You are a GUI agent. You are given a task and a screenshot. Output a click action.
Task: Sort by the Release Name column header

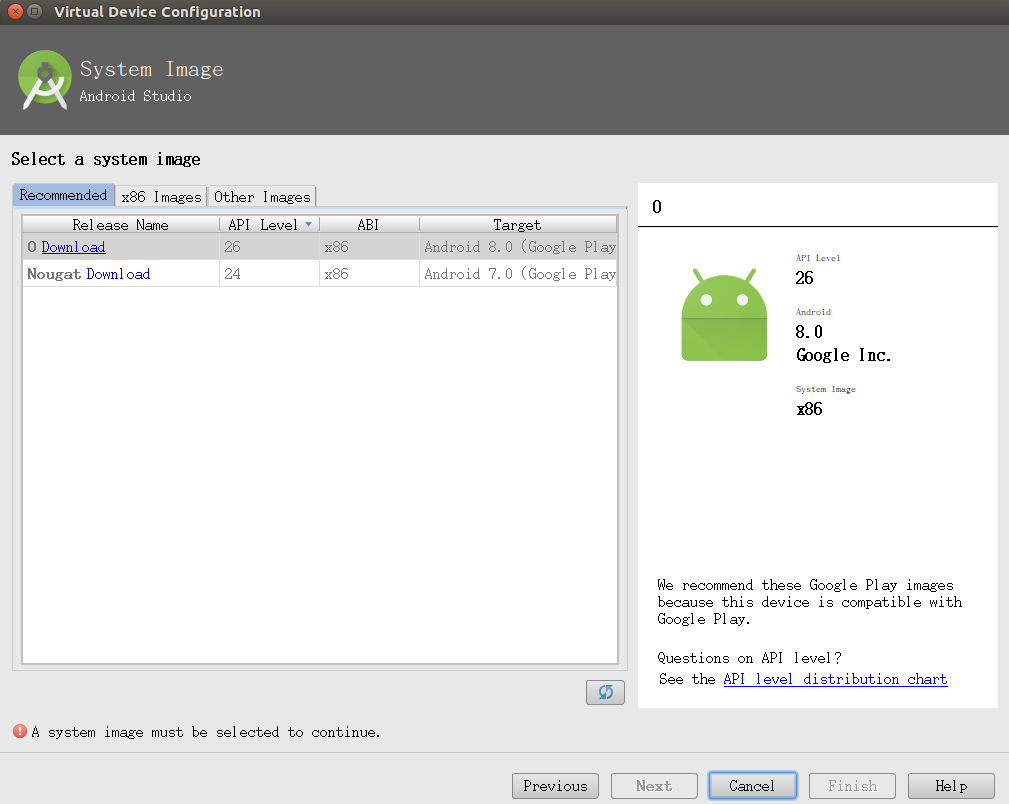coord(120,225)
